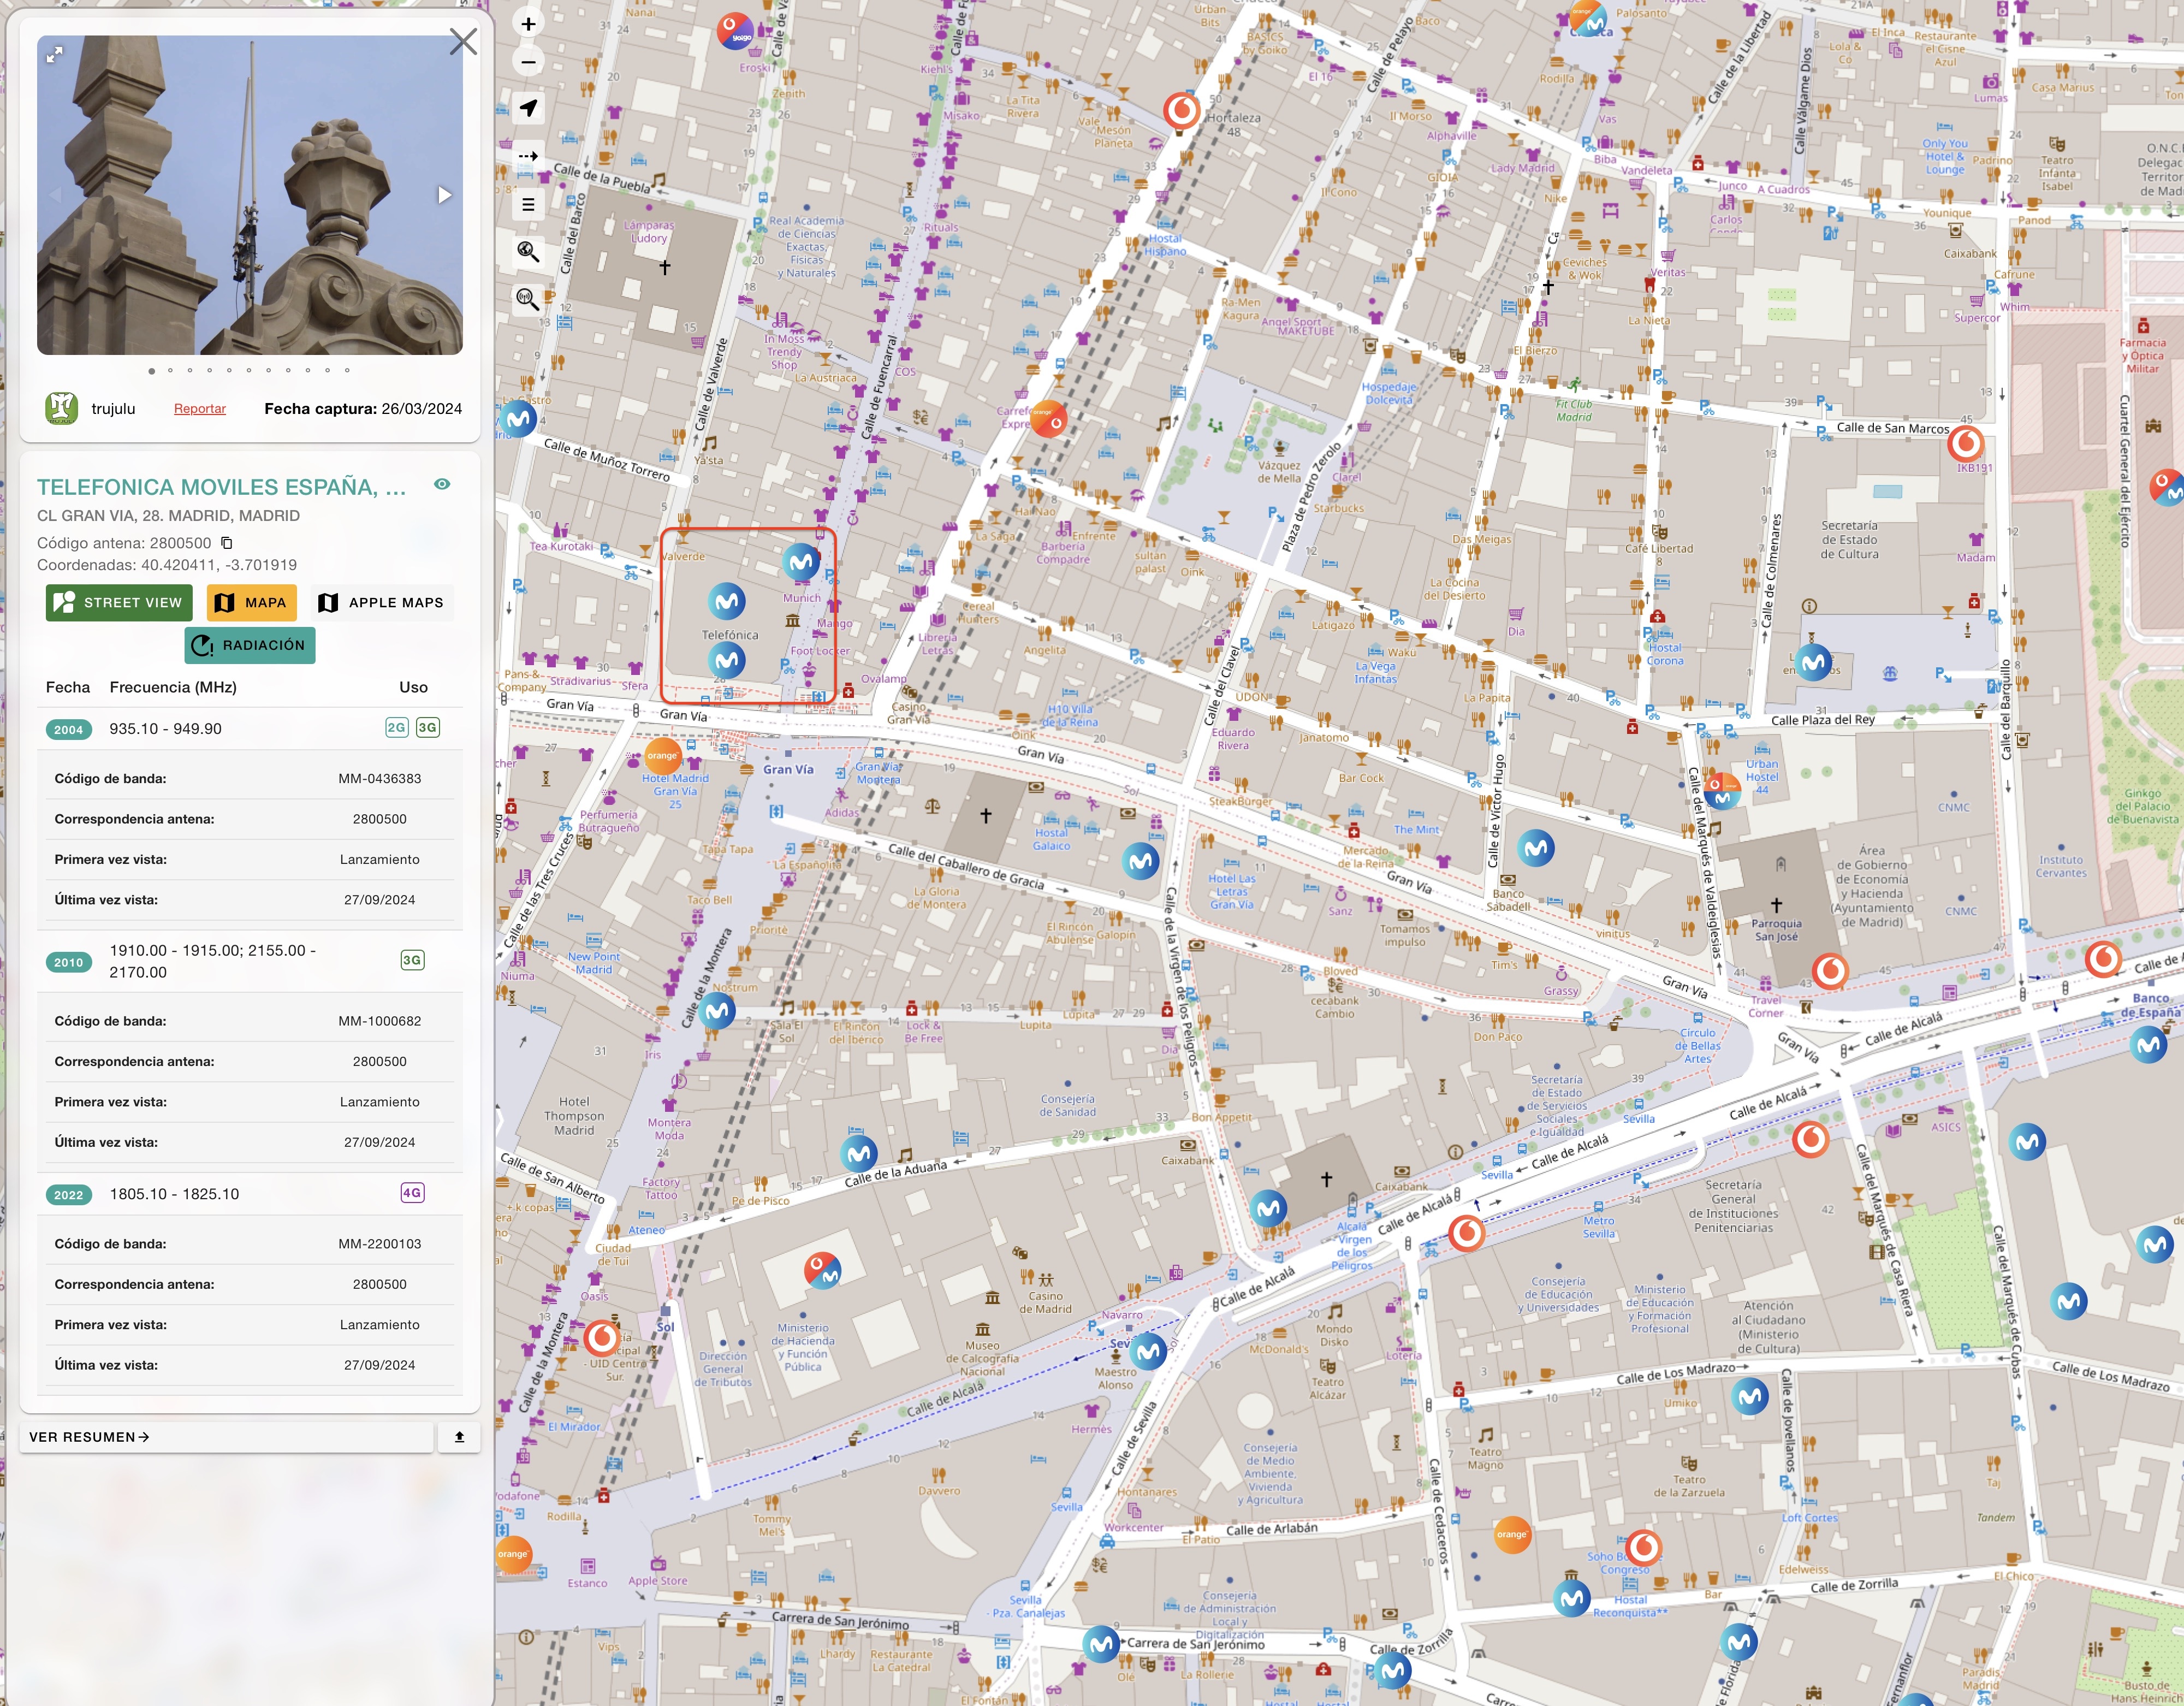Open the location in Apple Maps
Viewport: 2184px width, 1706px height.
(x=381, y=603)
